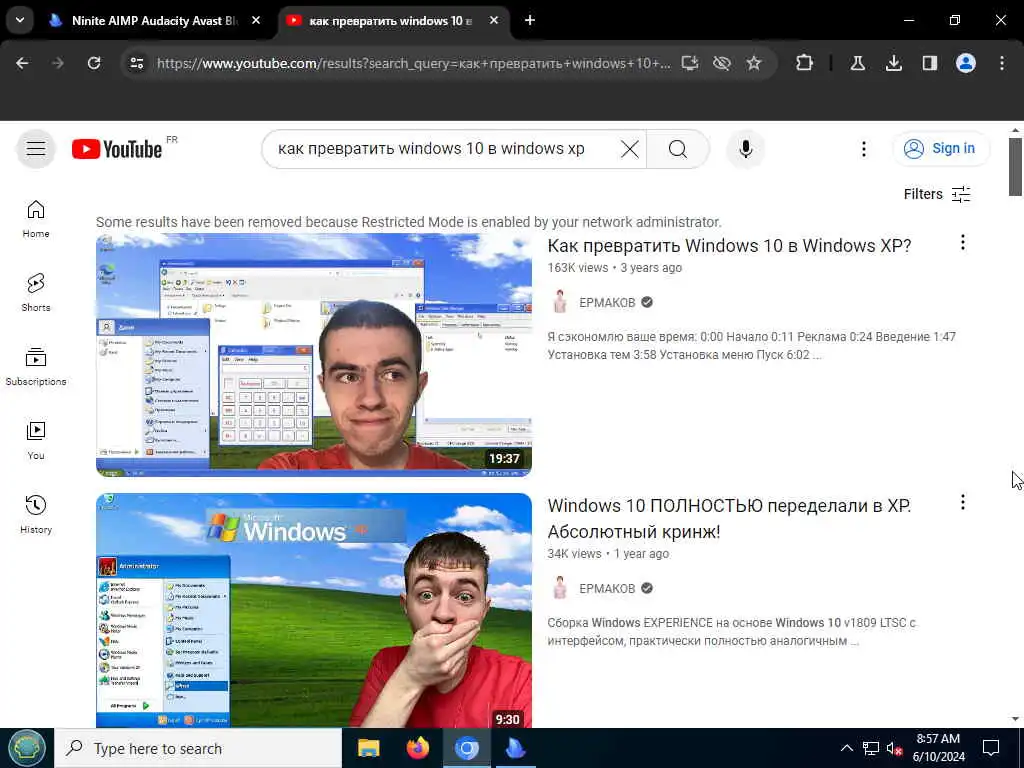Close the Ninite browser tab
The width and height of the screenshot is (1024, 768).
pos(256,20)
